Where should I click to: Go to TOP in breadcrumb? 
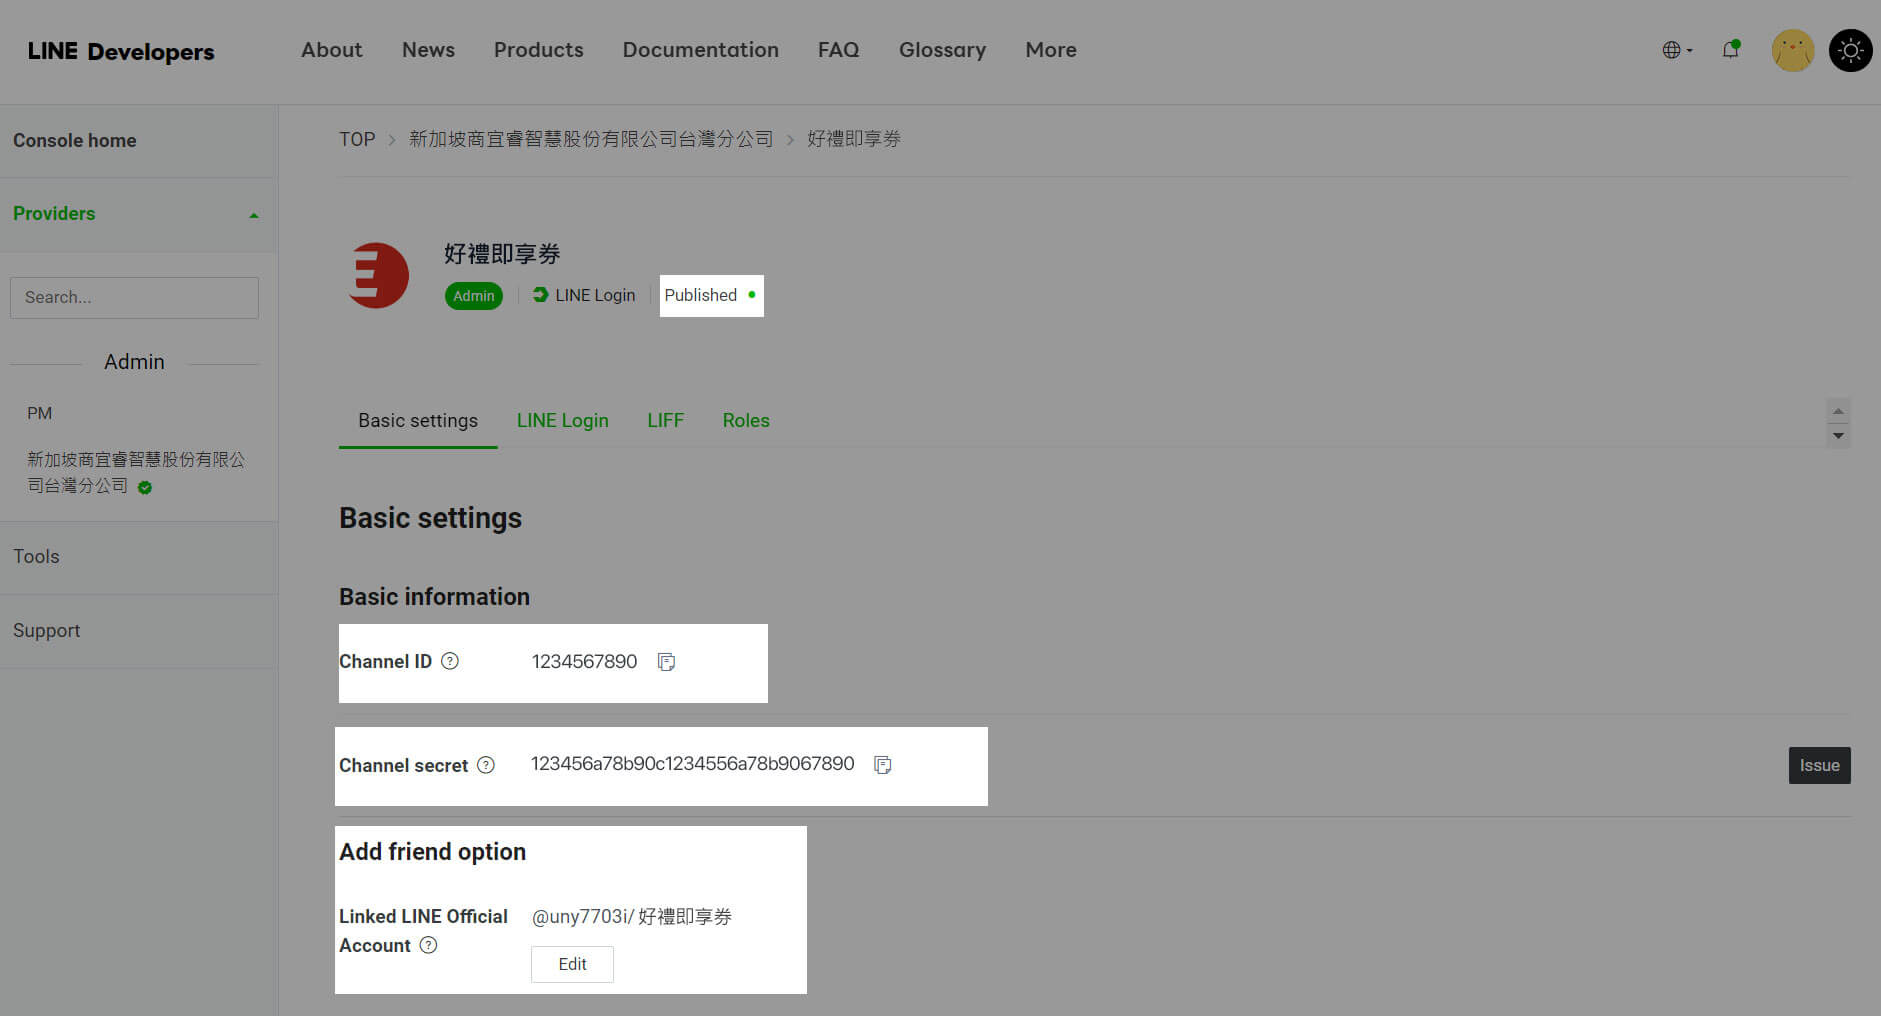click(357, 139)
